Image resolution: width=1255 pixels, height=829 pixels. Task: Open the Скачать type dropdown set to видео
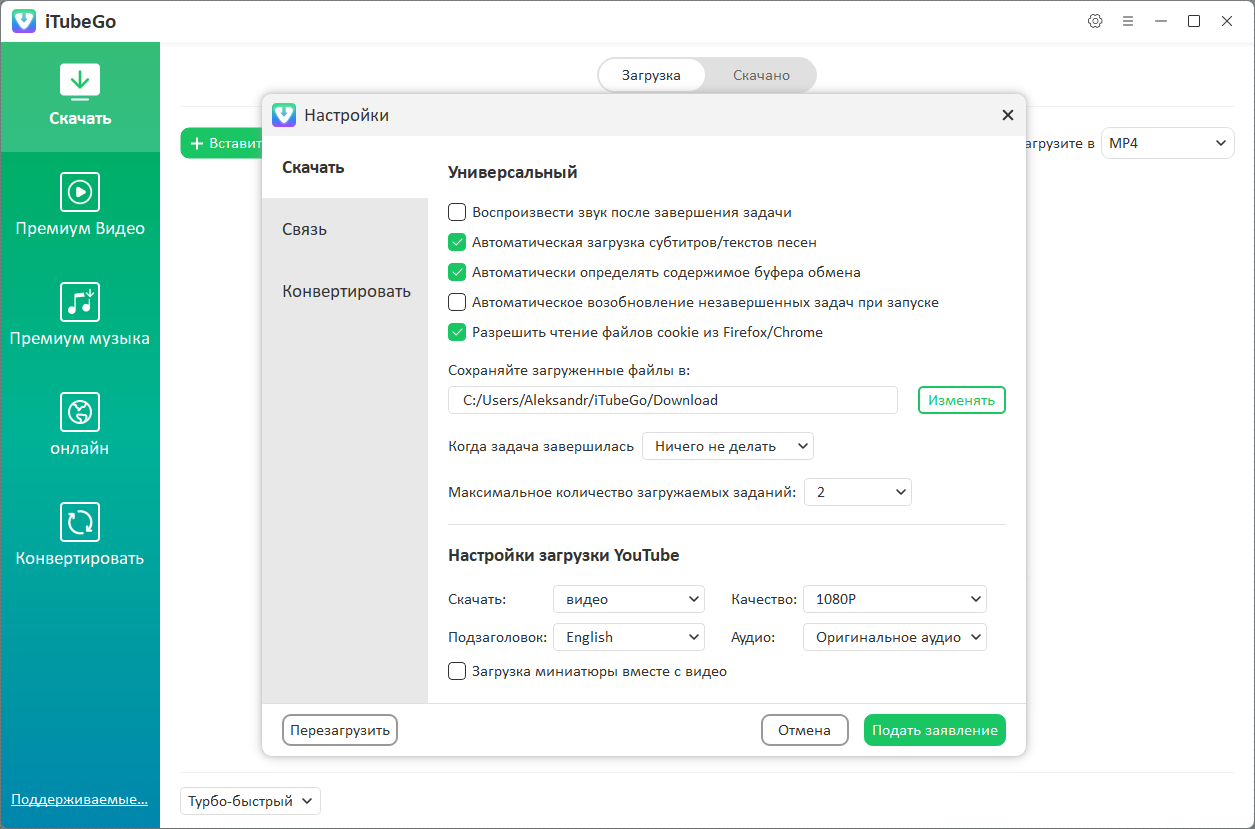pyautogui.click(x=629, y=599)
